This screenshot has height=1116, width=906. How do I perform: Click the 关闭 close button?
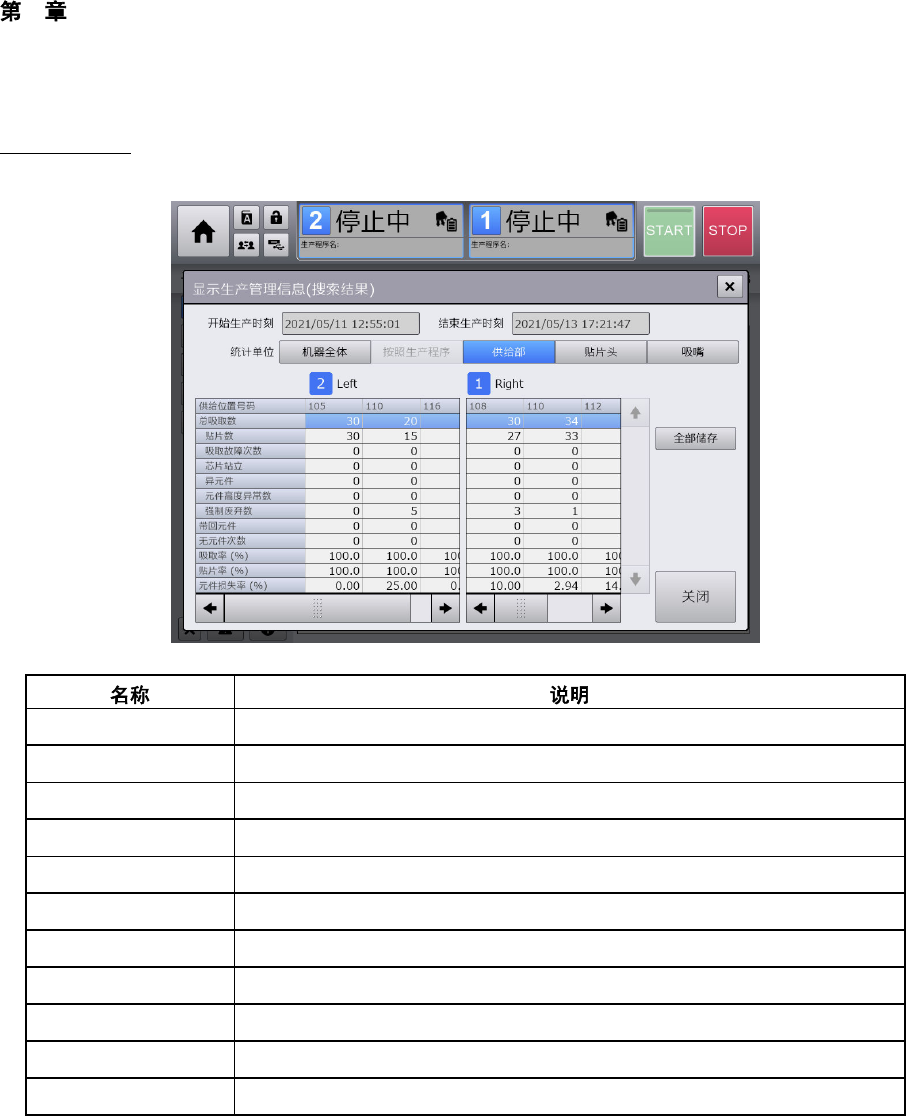[x=695, y=596]
